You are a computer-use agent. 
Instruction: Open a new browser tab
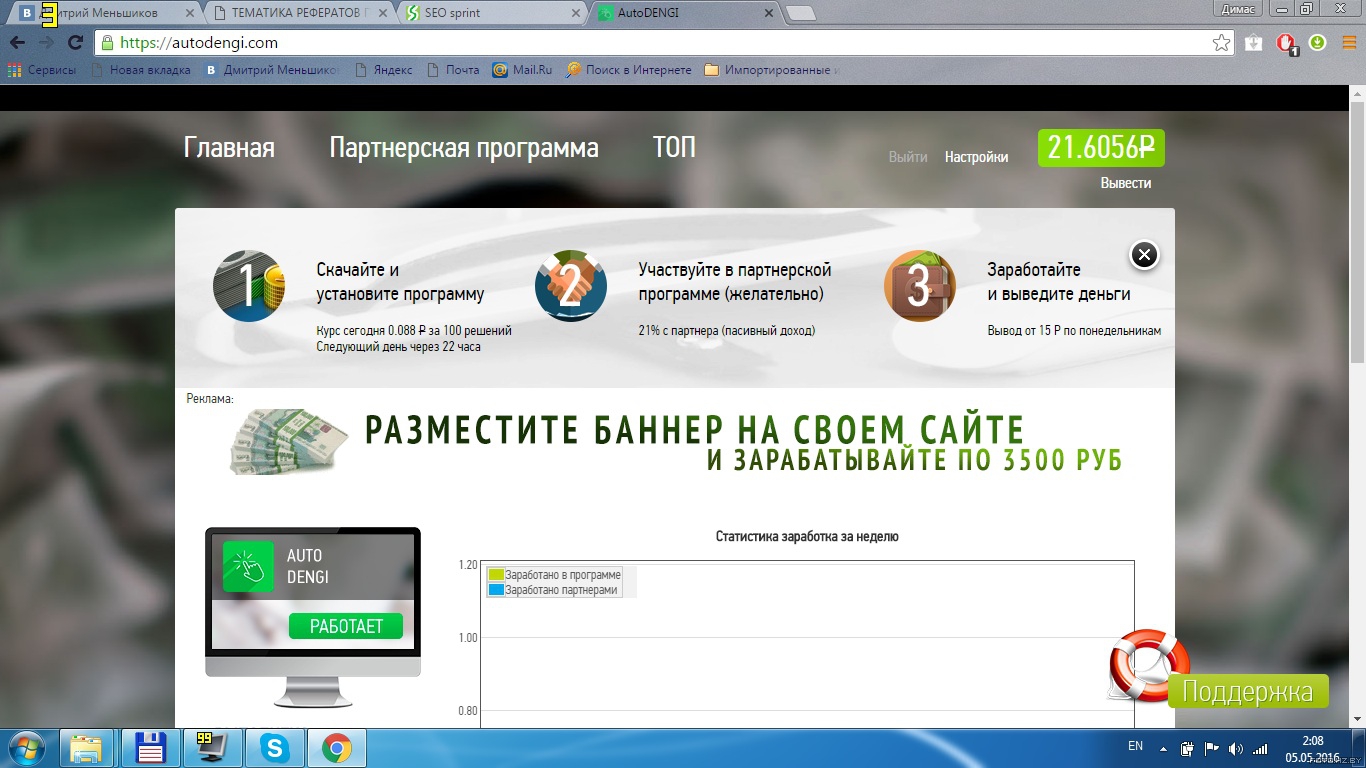tap(800, 13)
